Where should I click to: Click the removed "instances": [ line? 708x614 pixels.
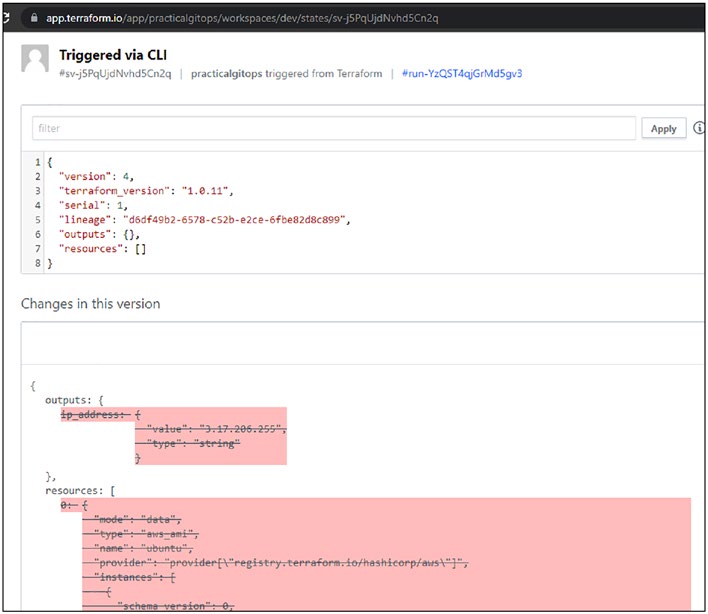pos(129,577)
